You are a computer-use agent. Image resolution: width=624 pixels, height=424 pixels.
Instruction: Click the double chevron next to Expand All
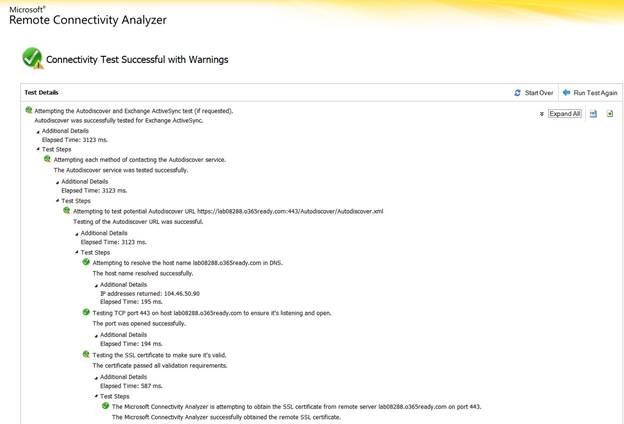pyautogui.click(x=542, y=114)
